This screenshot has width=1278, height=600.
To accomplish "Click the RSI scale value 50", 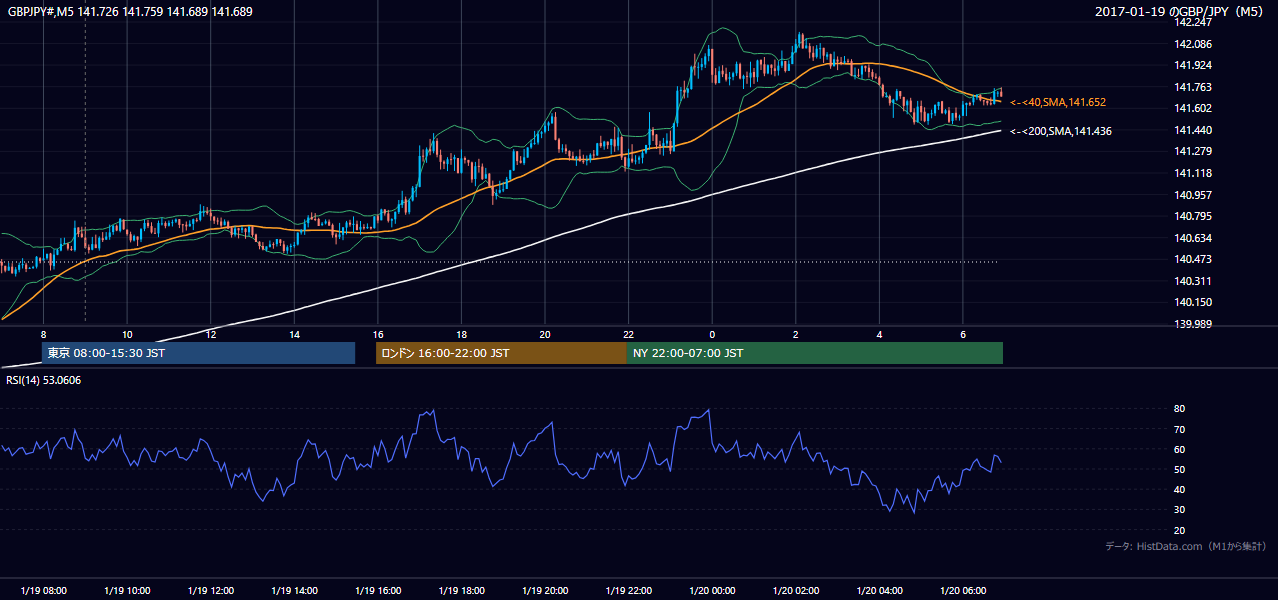I will coord(1179,469).
